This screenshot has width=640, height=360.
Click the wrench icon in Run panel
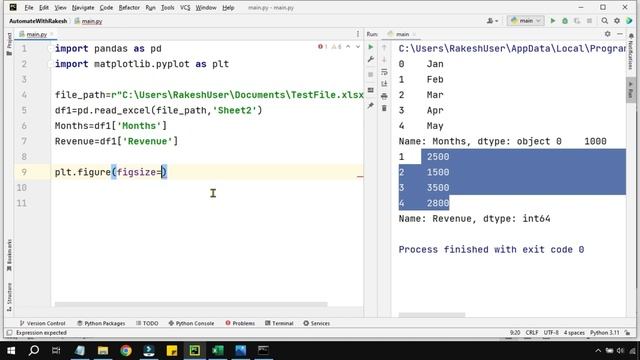[x=371, y=60]
